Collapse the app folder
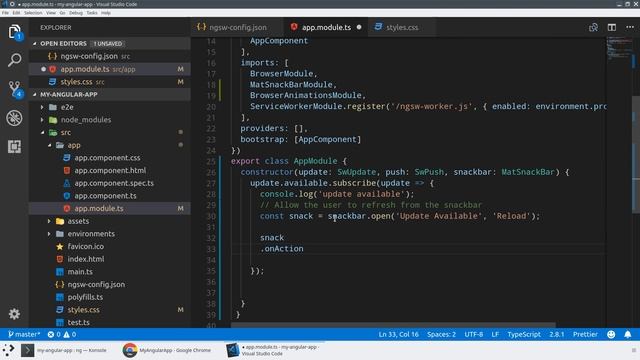 (49, 145)
